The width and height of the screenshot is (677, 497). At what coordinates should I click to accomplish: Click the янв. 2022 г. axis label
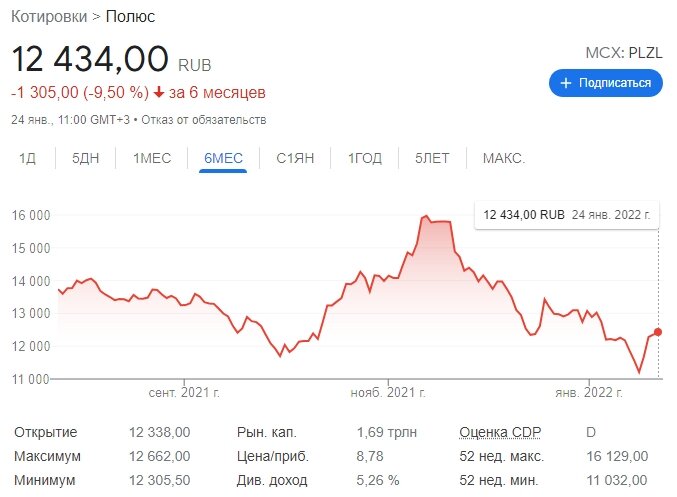pyautogui.click(x=589, y=393)
